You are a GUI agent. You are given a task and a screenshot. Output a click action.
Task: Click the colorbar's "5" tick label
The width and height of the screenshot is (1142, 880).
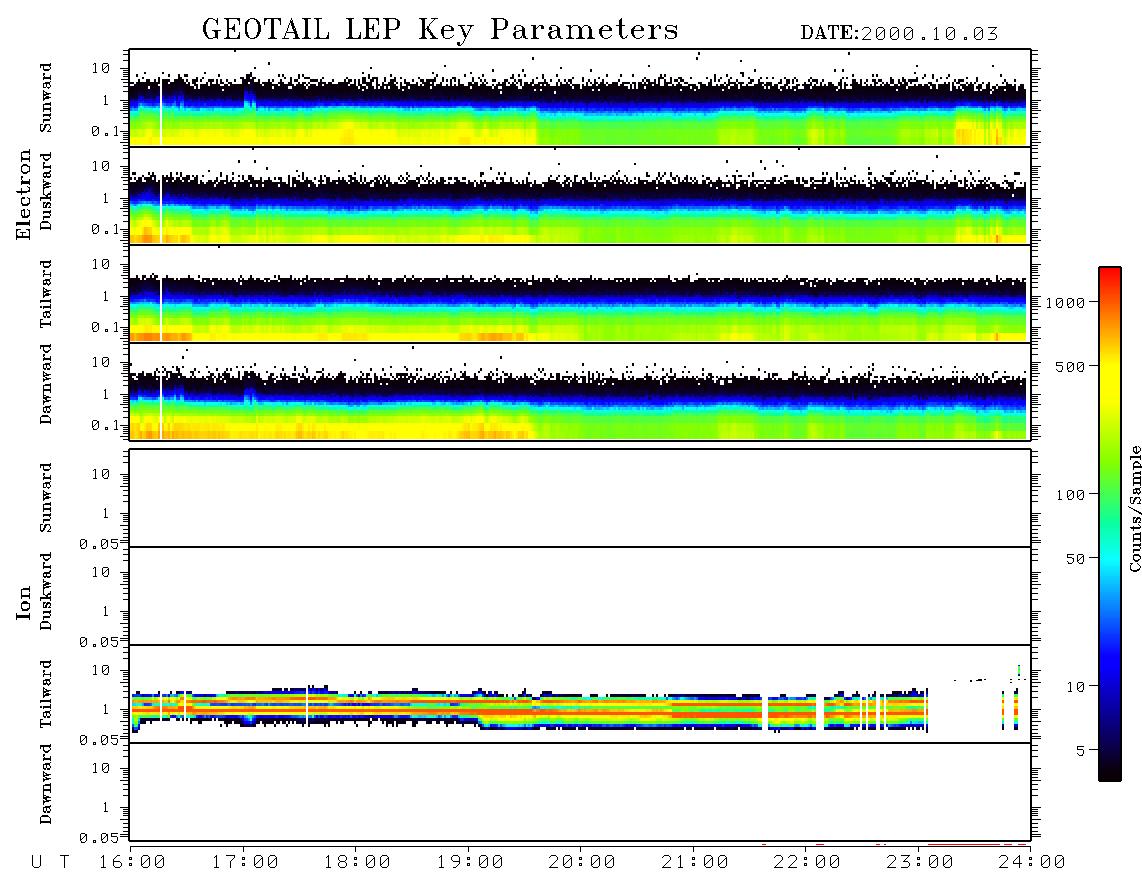click(x=1080, y=751)
